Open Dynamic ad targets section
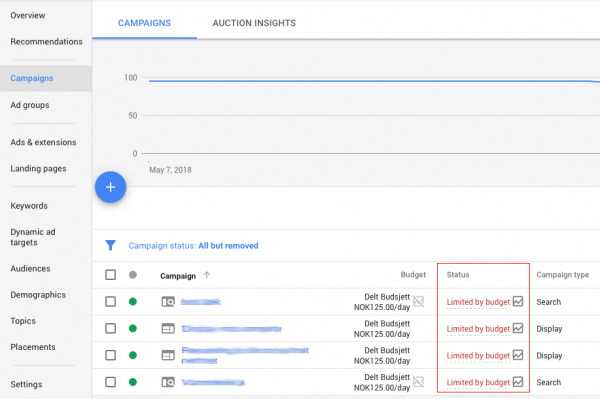600x399 pixels. (x=33, y=237)
